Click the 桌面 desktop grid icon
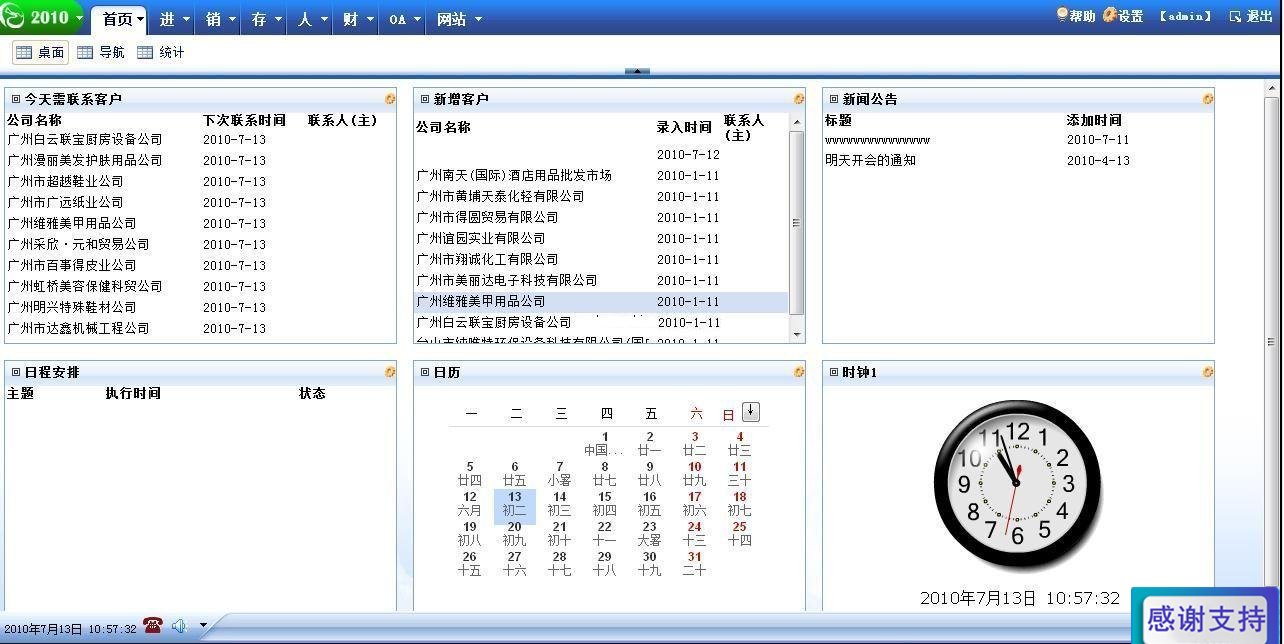 click(x=24, y=52)
